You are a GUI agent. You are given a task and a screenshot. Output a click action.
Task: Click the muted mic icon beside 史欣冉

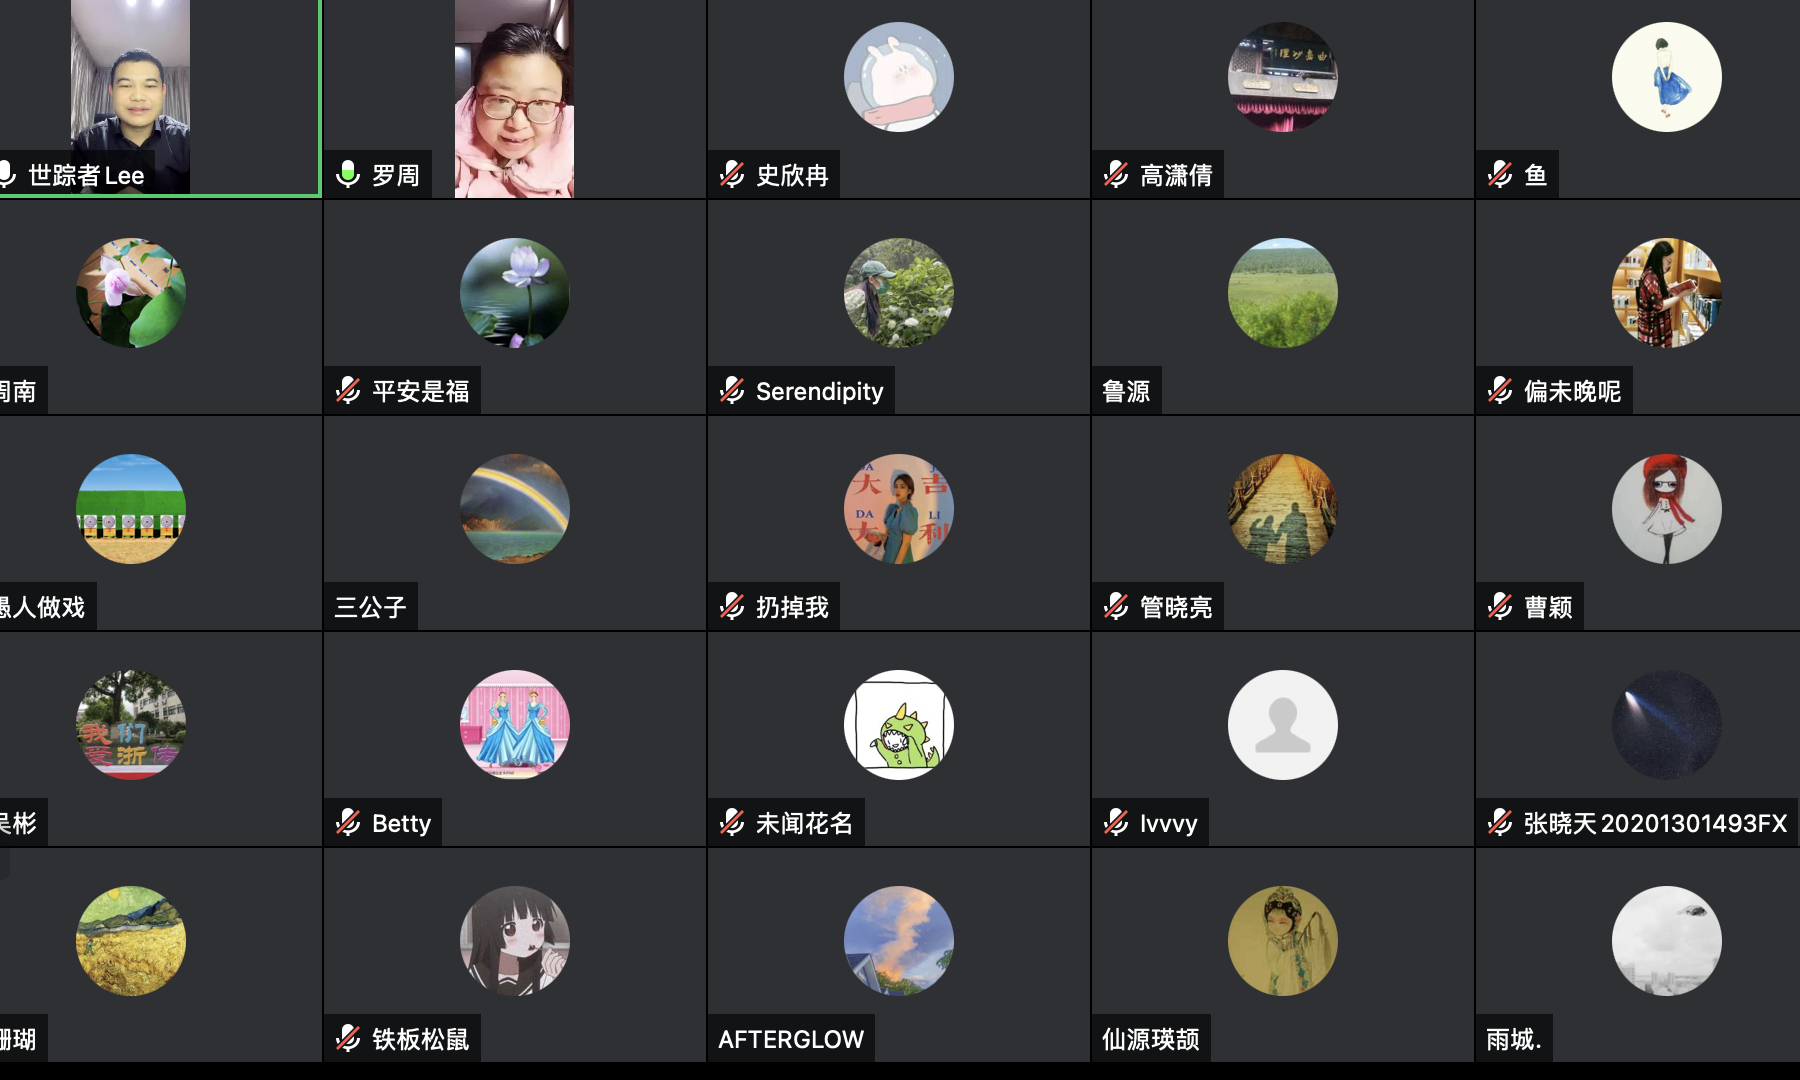pos(732,175)
